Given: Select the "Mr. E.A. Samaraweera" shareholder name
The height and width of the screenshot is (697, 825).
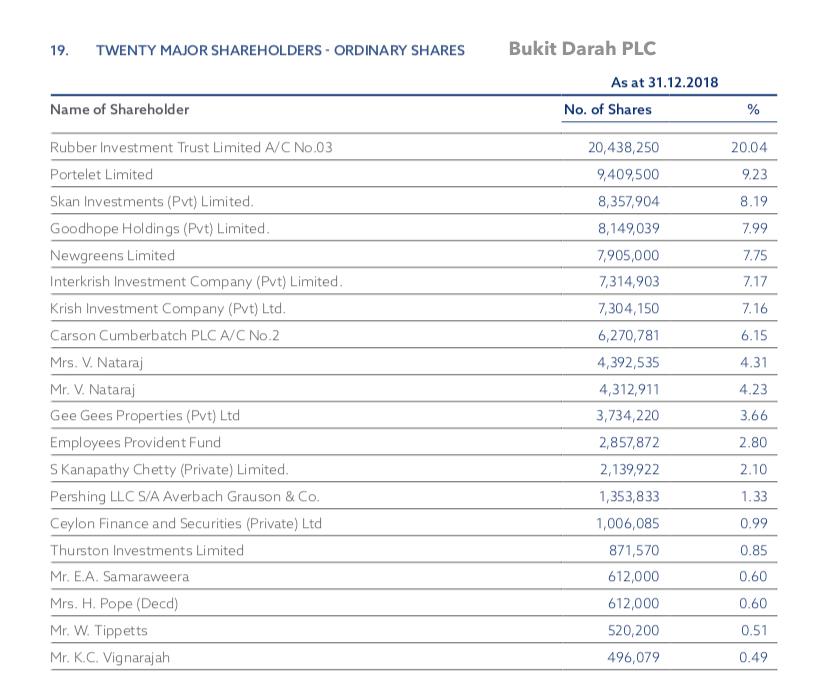Looking at the screenshot, I should coord(119,577).
